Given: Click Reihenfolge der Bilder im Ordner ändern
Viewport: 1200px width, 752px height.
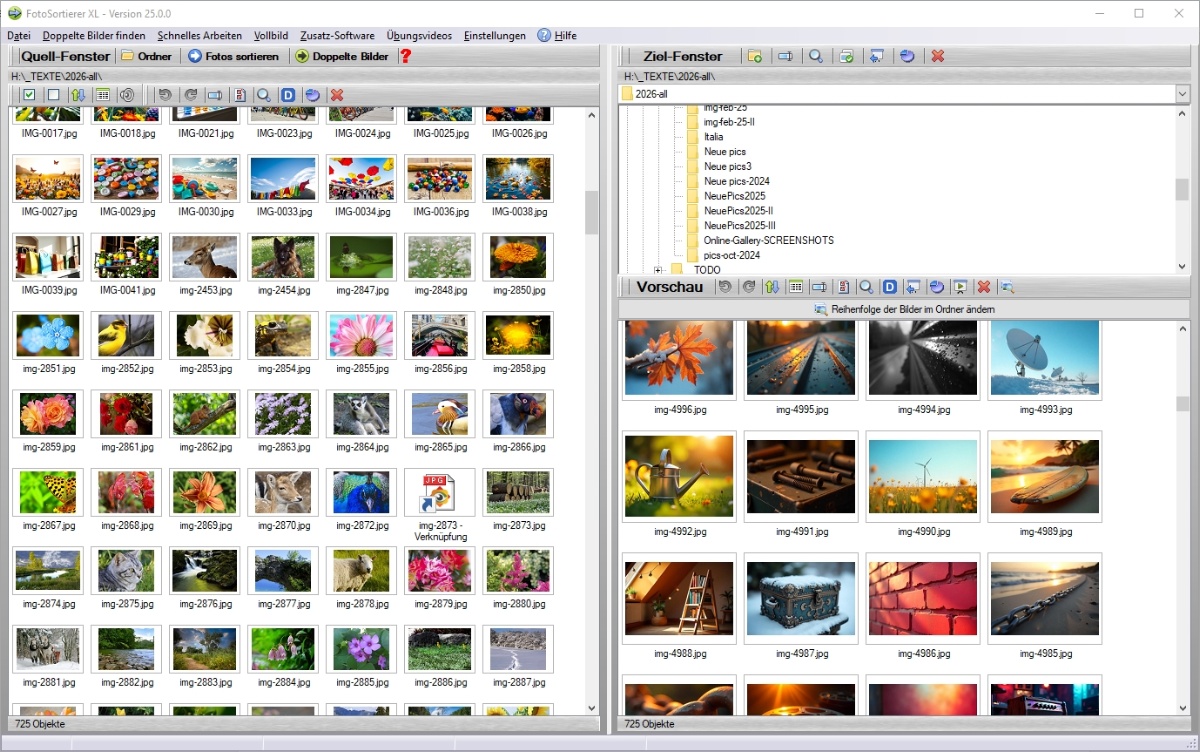Looking at the screenshot, I should point(904,309).
